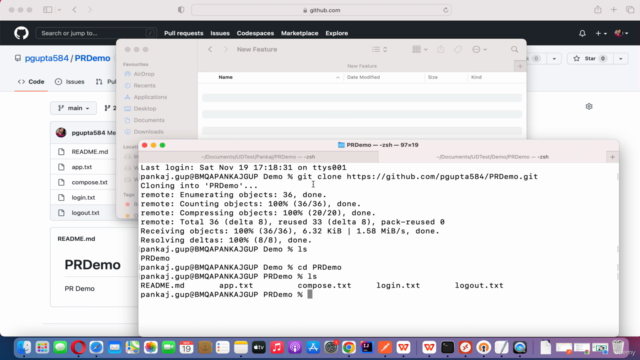Go back in Finder window

(x=210, y=49)
